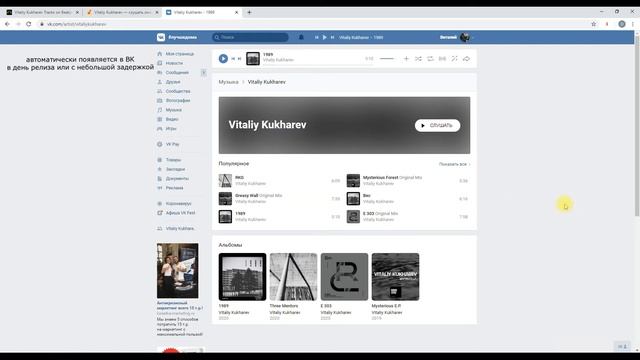
Task: Open the Three Mentors album cover
Action: tap(293, 277)
